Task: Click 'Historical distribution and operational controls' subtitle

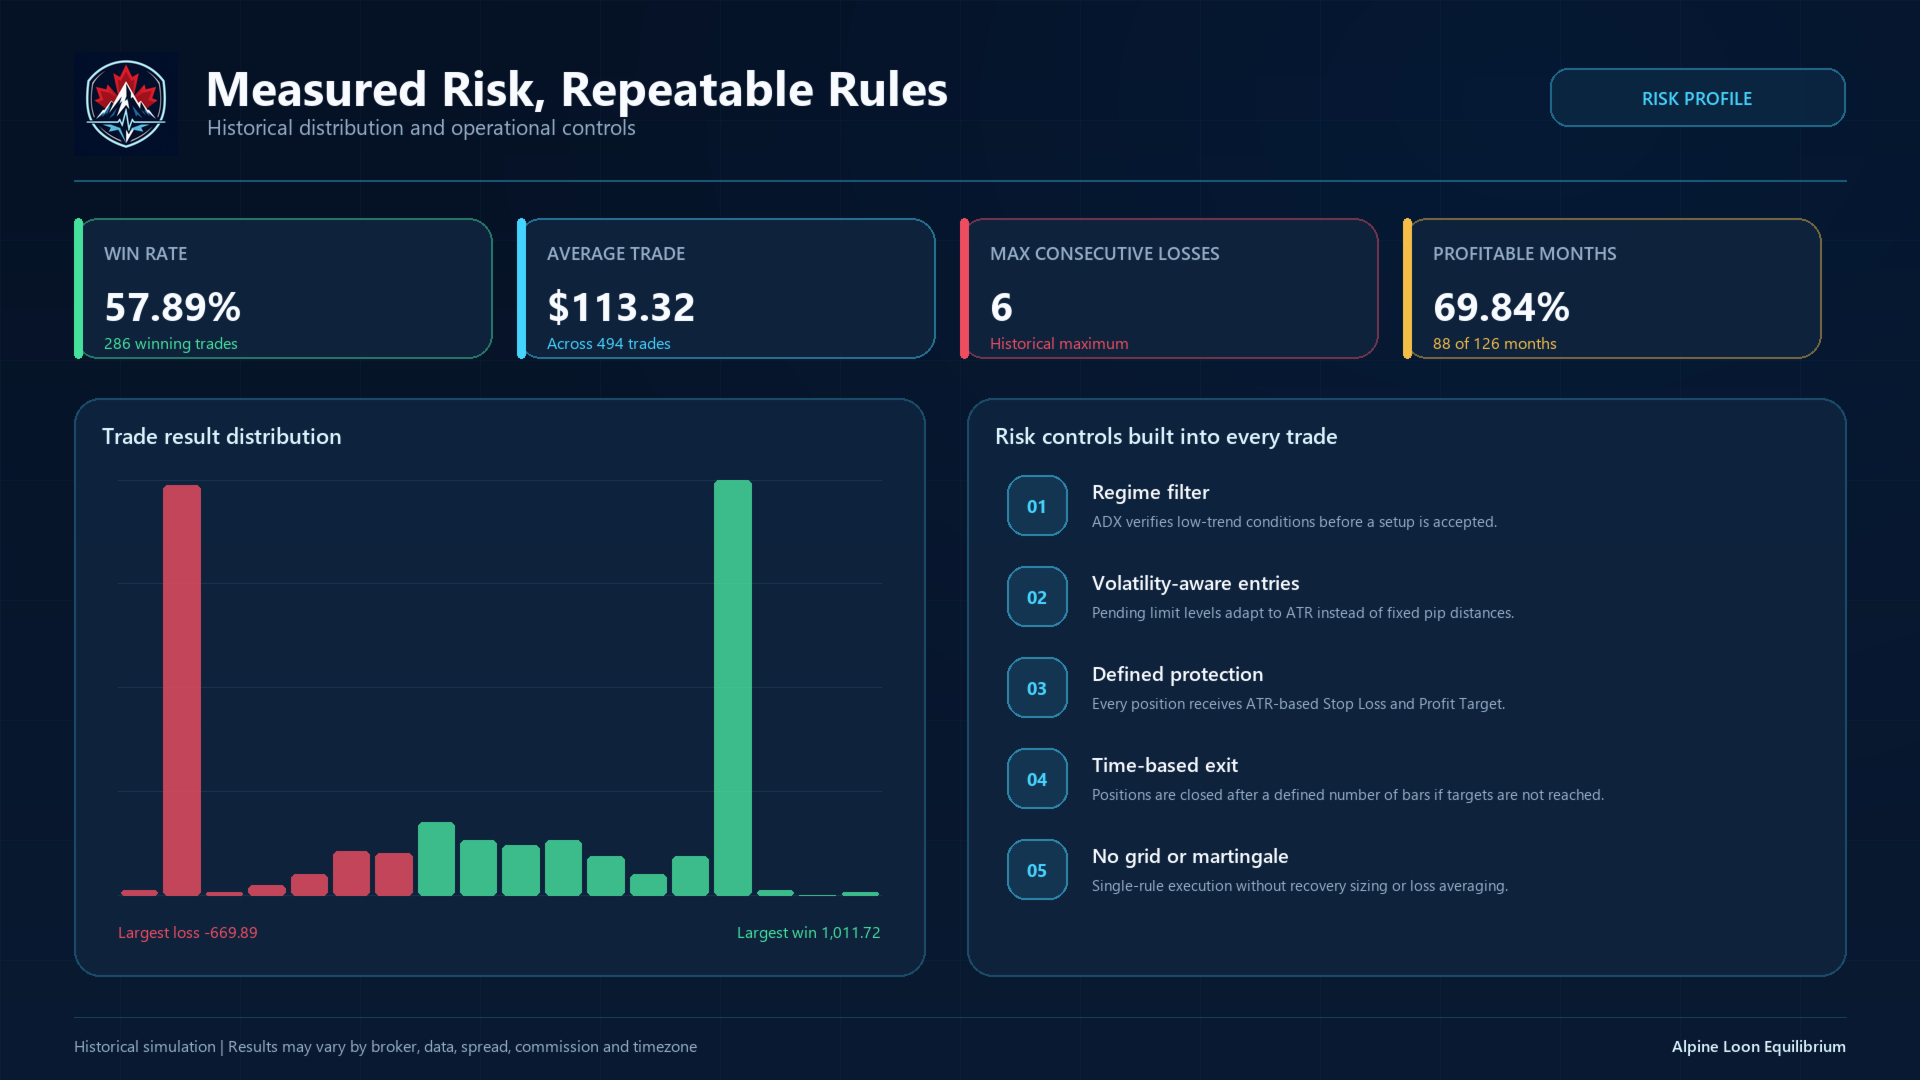Action: (x=421, y=128)
